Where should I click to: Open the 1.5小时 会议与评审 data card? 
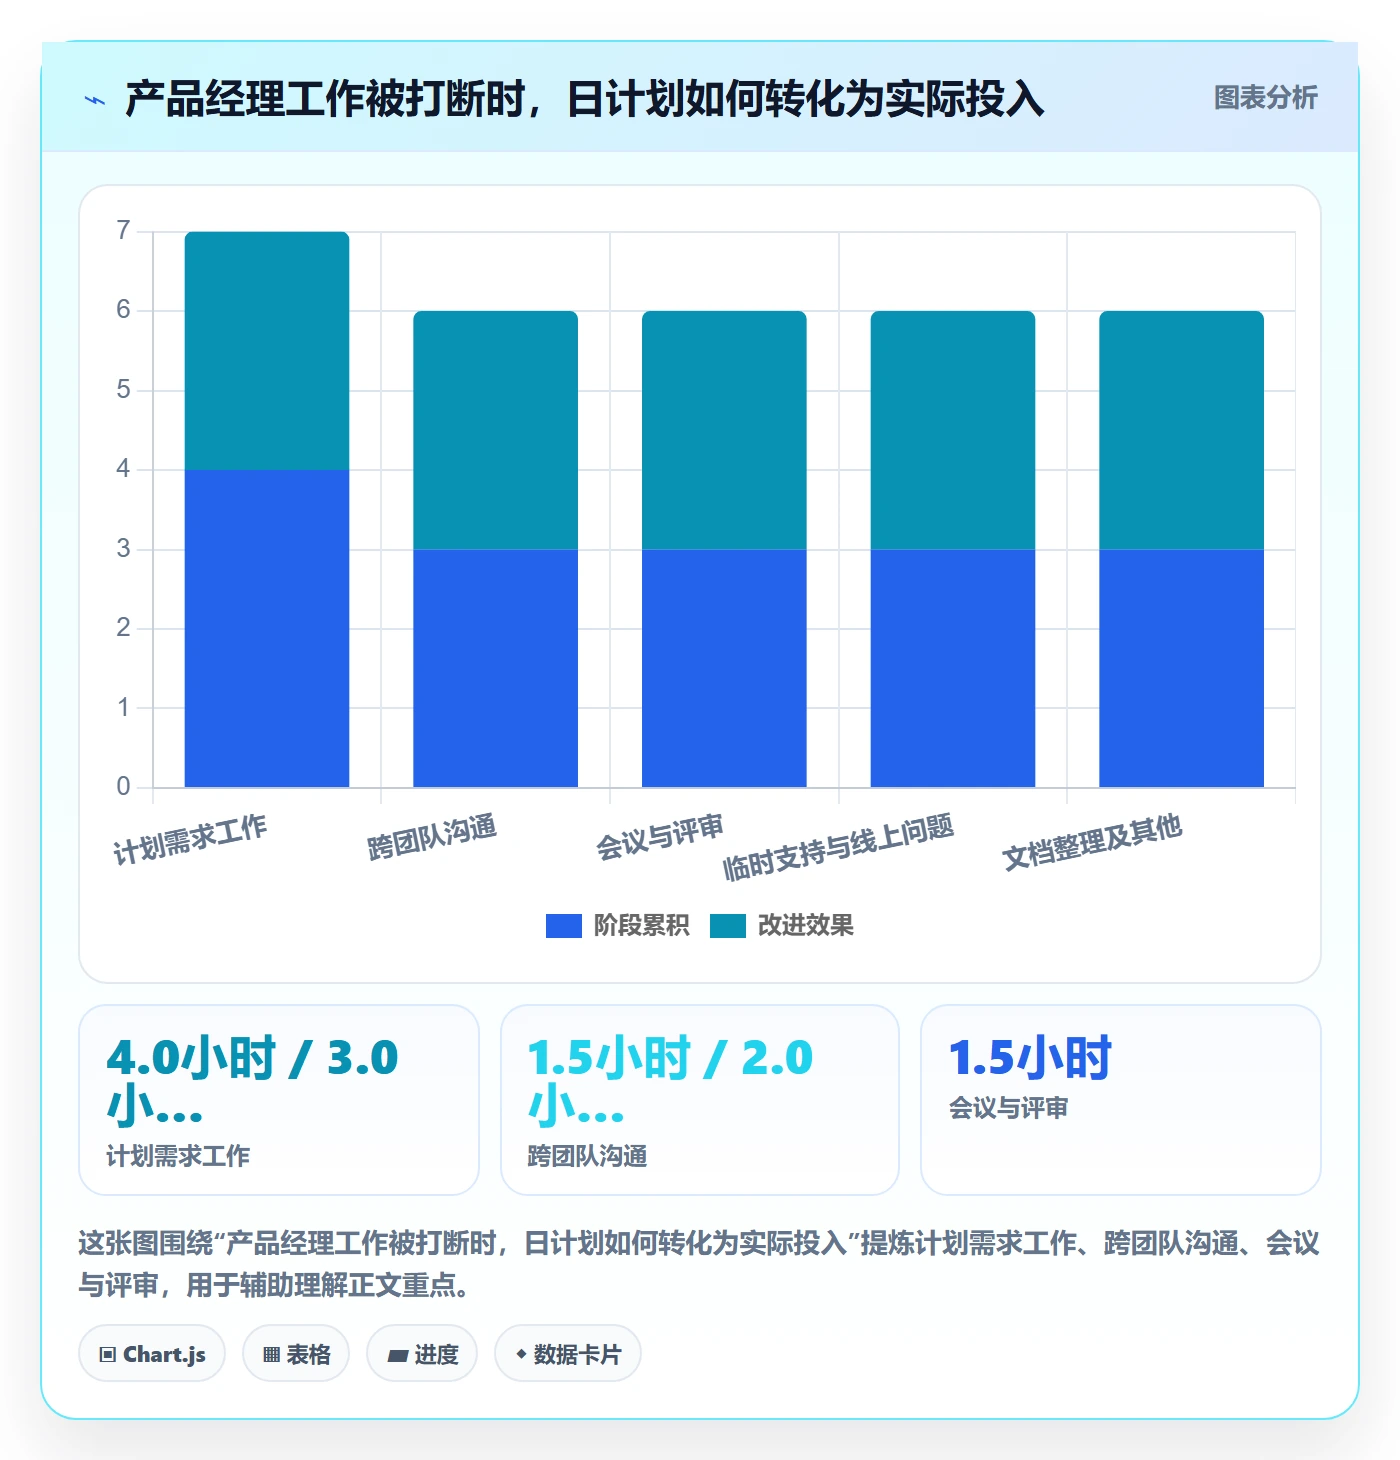click(1121, 1100)
